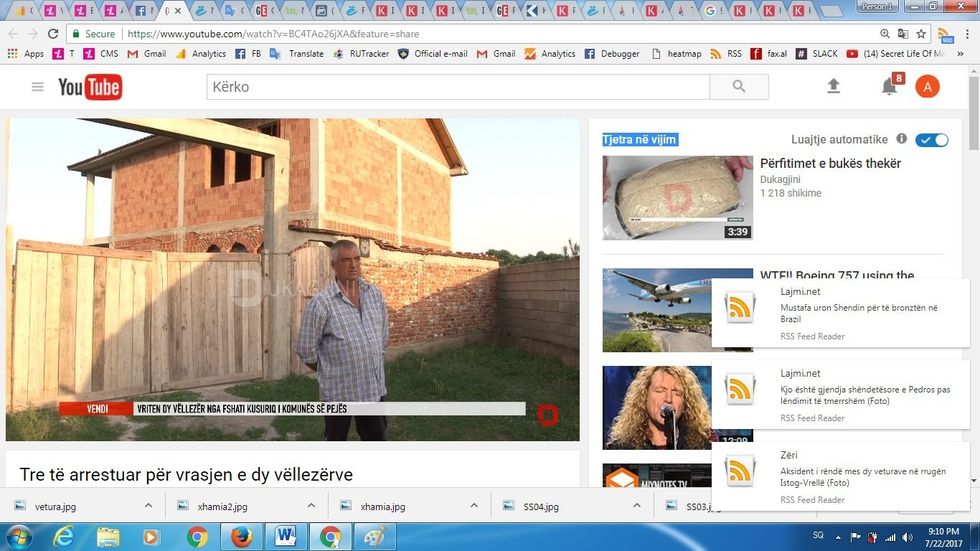The image size is (980, 551).
Task: Expand the SS04.jpg download menu arrow
Action: [x=636, y=506]
